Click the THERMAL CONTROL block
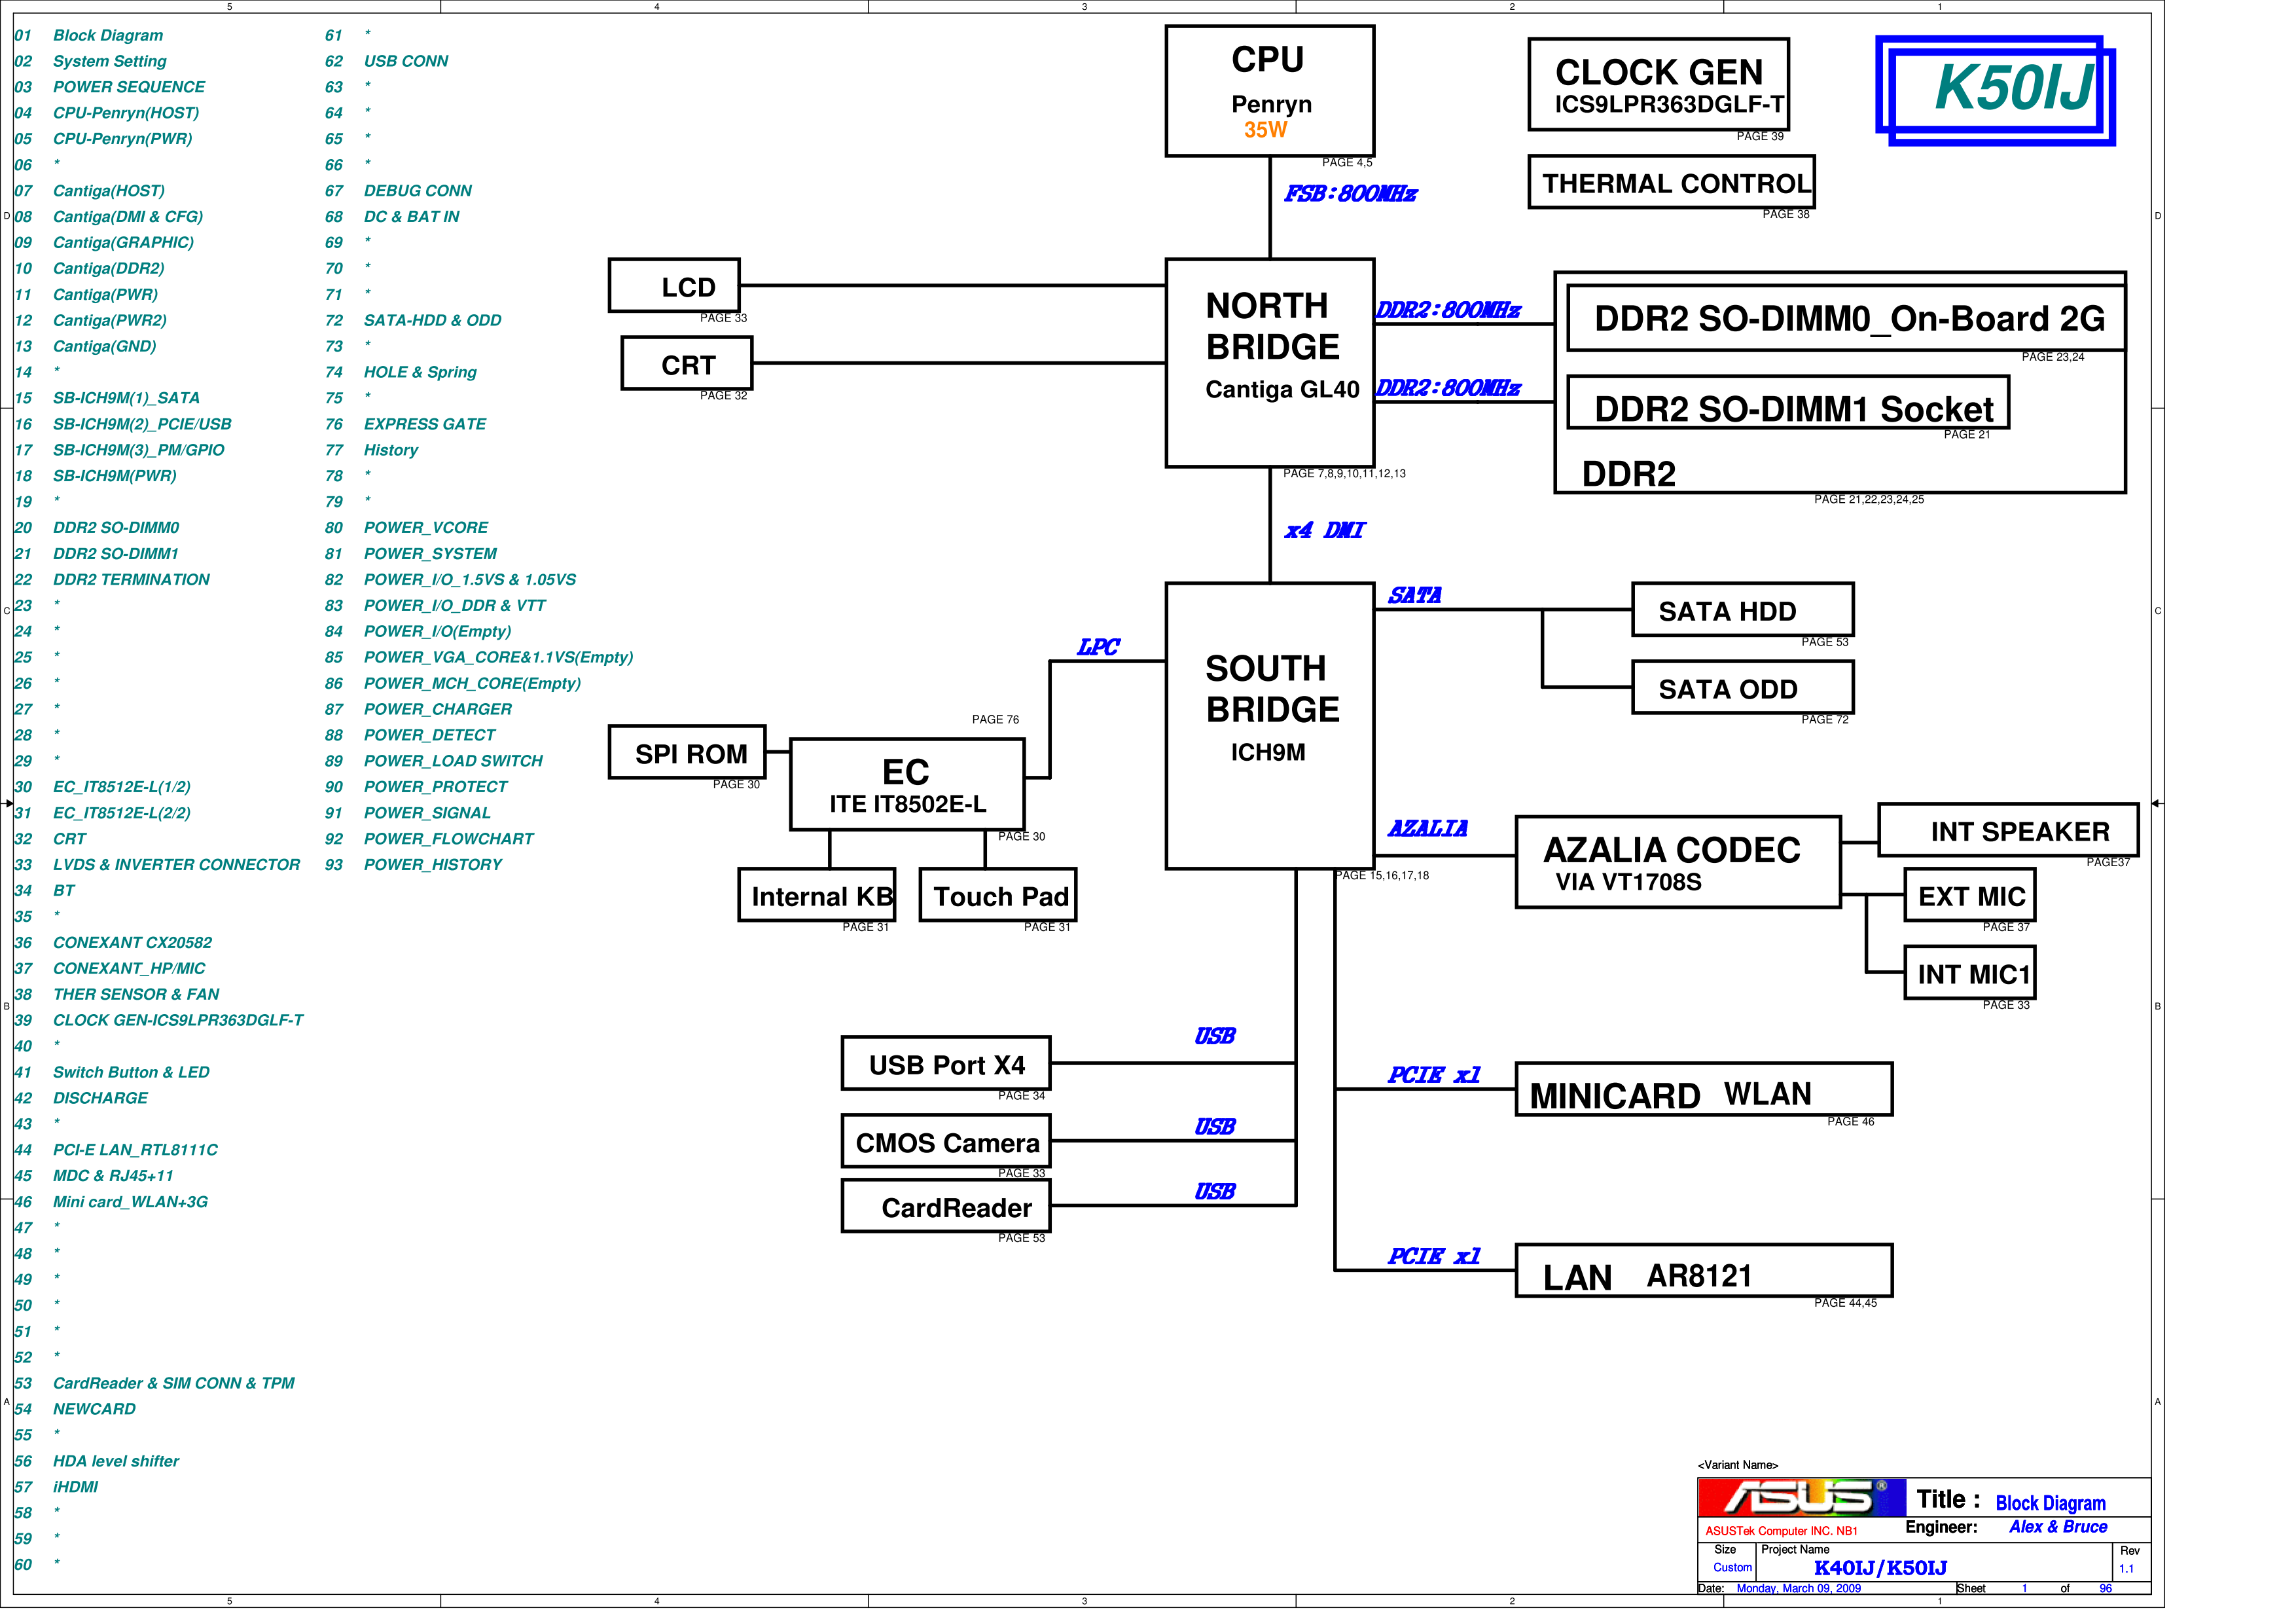Image resolution: width=2296 pixels, height=1623 pixels. [1671, 182]
